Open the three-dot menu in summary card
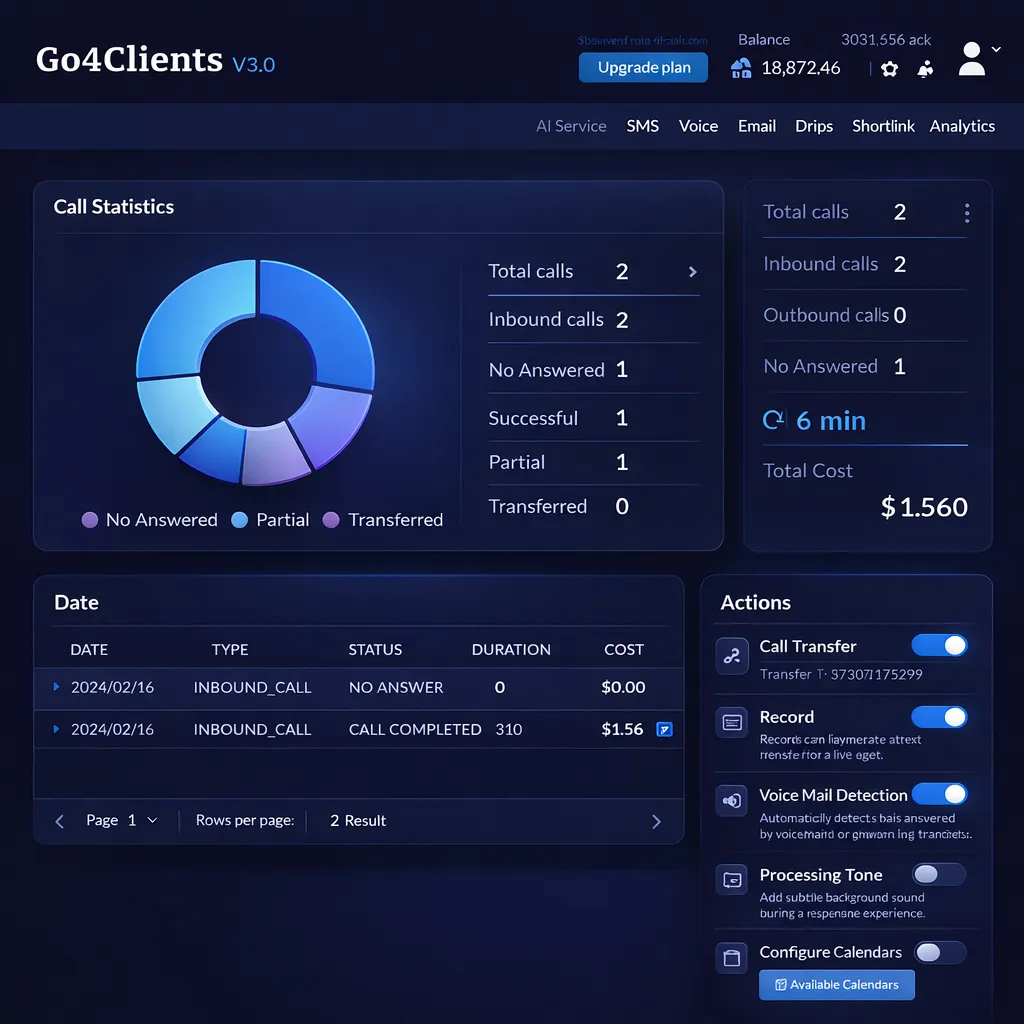Image resolution: width=1024 pixels, height=1024 pixels. click(x=967, y=212)
